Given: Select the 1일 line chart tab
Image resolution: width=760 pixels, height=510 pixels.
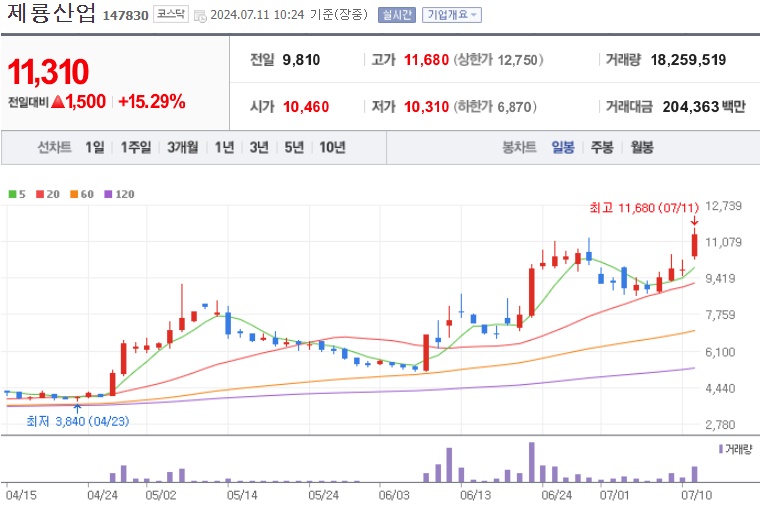Looking at the screenshot, I should [x=95, y=147].
